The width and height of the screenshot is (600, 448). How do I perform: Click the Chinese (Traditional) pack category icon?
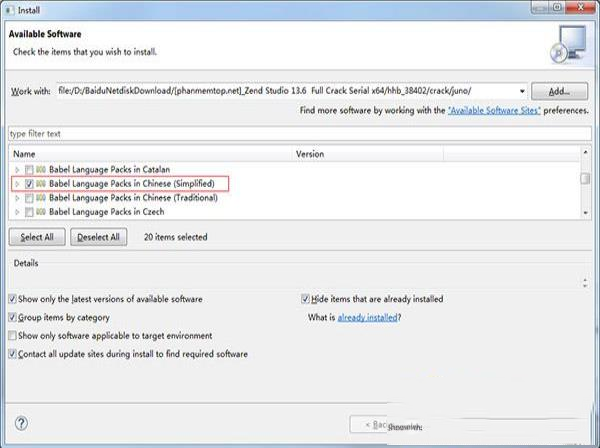(41, 198)
